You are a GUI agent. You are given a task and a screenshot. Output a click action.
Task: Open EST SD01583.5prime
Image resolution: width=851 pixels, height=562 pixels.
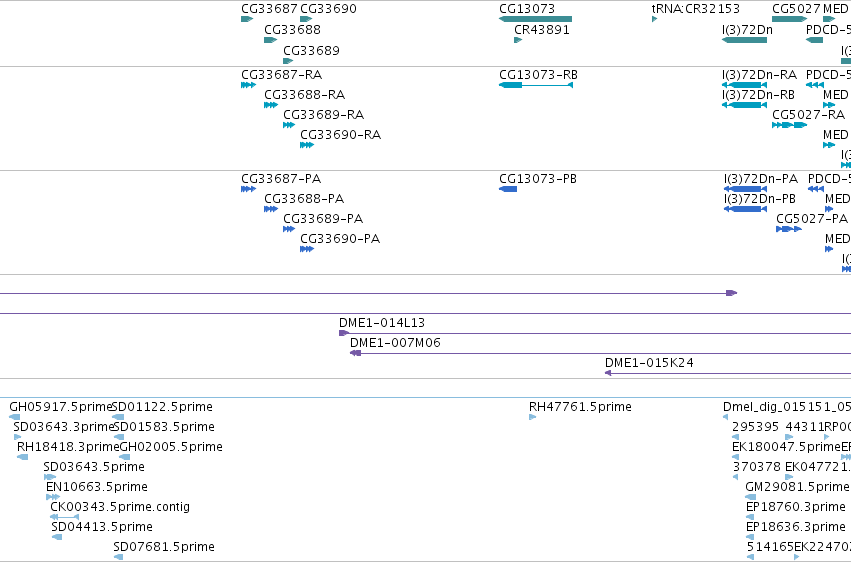click(x=119, y=437)
